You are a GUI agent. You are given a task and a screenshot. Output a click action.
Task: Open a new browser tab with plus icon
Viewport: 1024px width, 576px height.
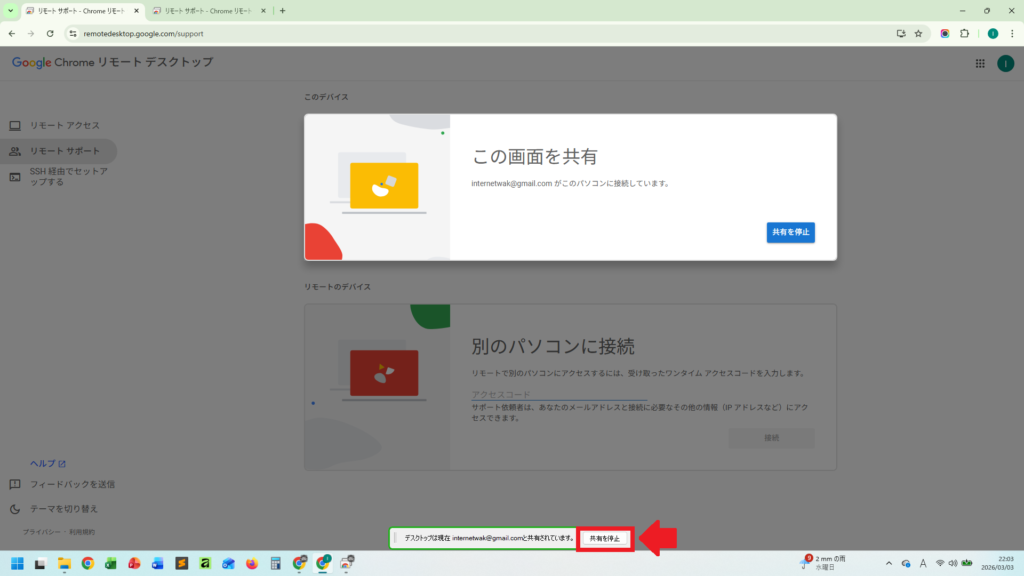tap(282, 11)
